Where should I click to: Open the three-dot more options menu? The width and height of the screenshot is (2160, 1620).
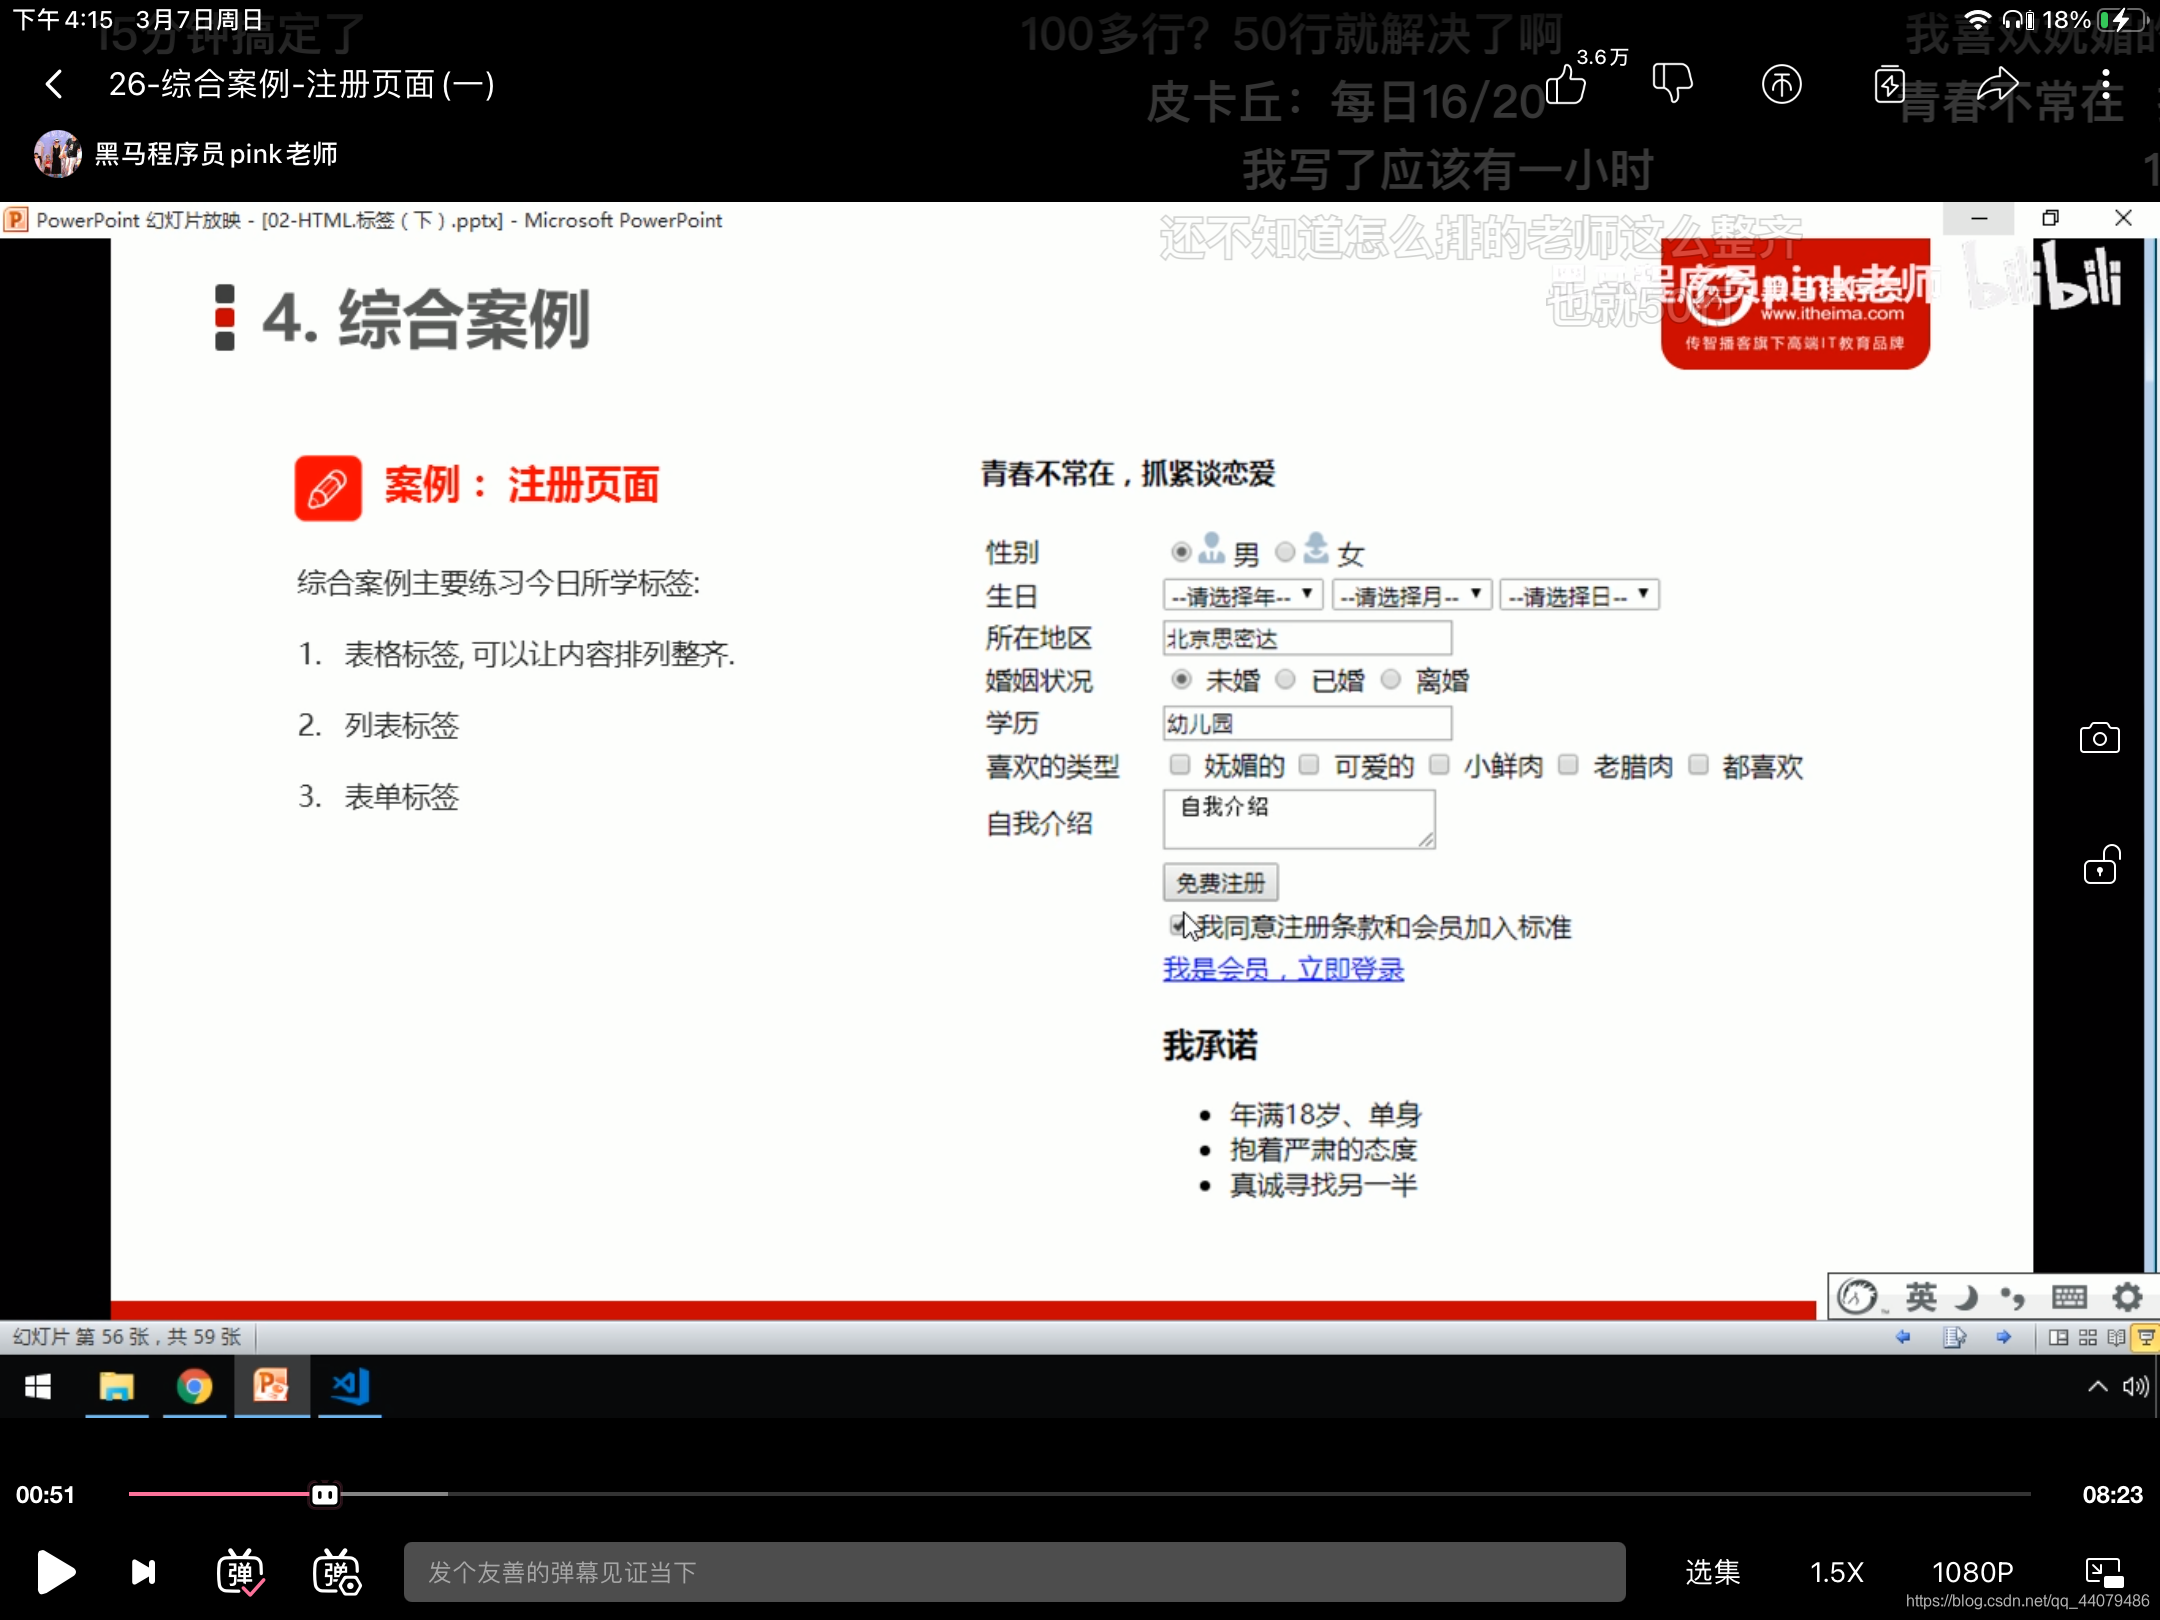pyautogui.click(x=2106, y=84)
